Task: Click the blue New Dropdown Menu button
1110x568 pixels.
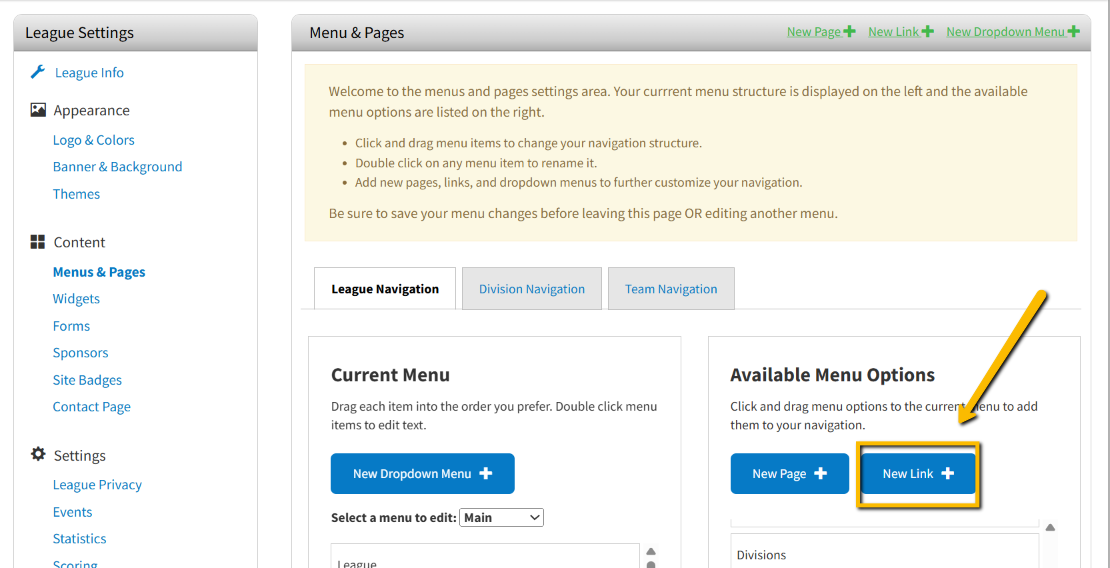Action: coord(423,474)
